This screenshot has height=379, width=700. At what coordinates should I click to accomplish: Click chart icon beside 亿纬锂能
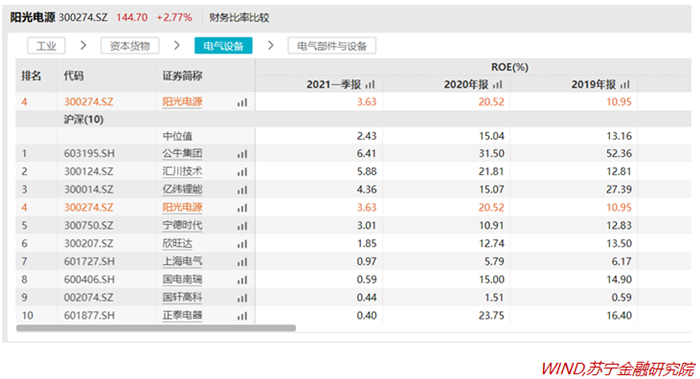242,190
